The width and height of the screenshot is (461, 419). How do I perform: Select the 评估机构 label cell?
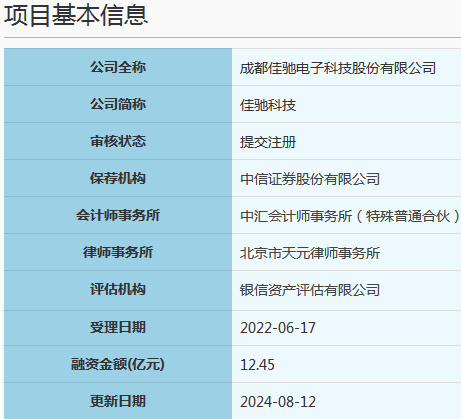coord(118,289)
